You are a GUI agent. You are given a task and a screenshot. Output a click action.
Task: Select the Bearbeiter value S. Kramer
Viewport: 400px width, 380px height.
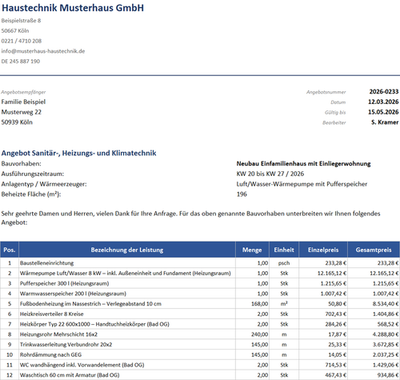[x=385, y=122]
